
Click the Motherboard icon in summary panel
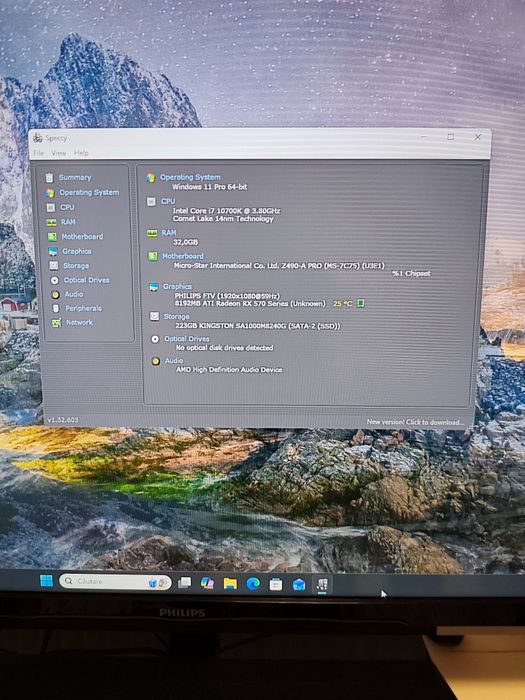click(153, 256)
